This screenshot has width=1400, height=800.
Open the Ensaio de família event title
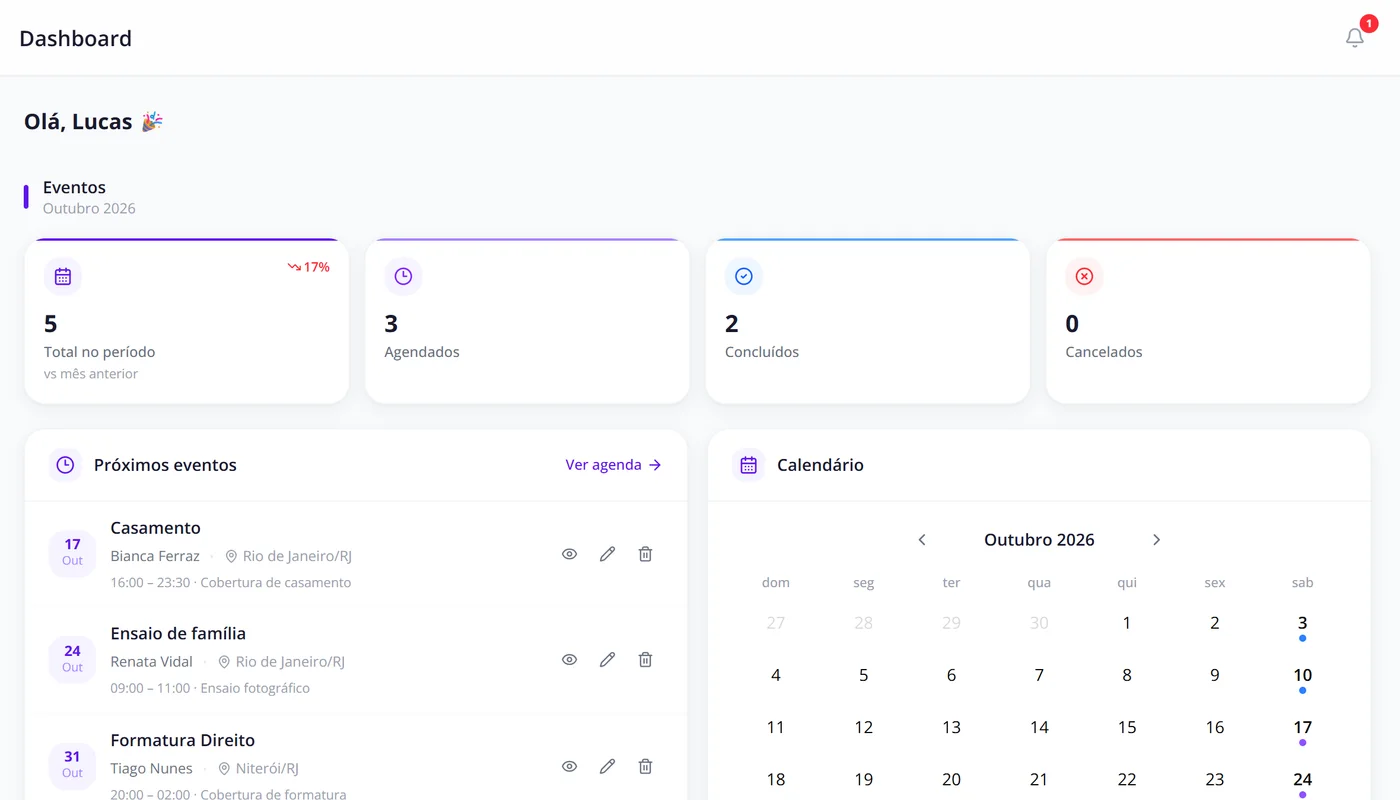(x=178, y=634)
